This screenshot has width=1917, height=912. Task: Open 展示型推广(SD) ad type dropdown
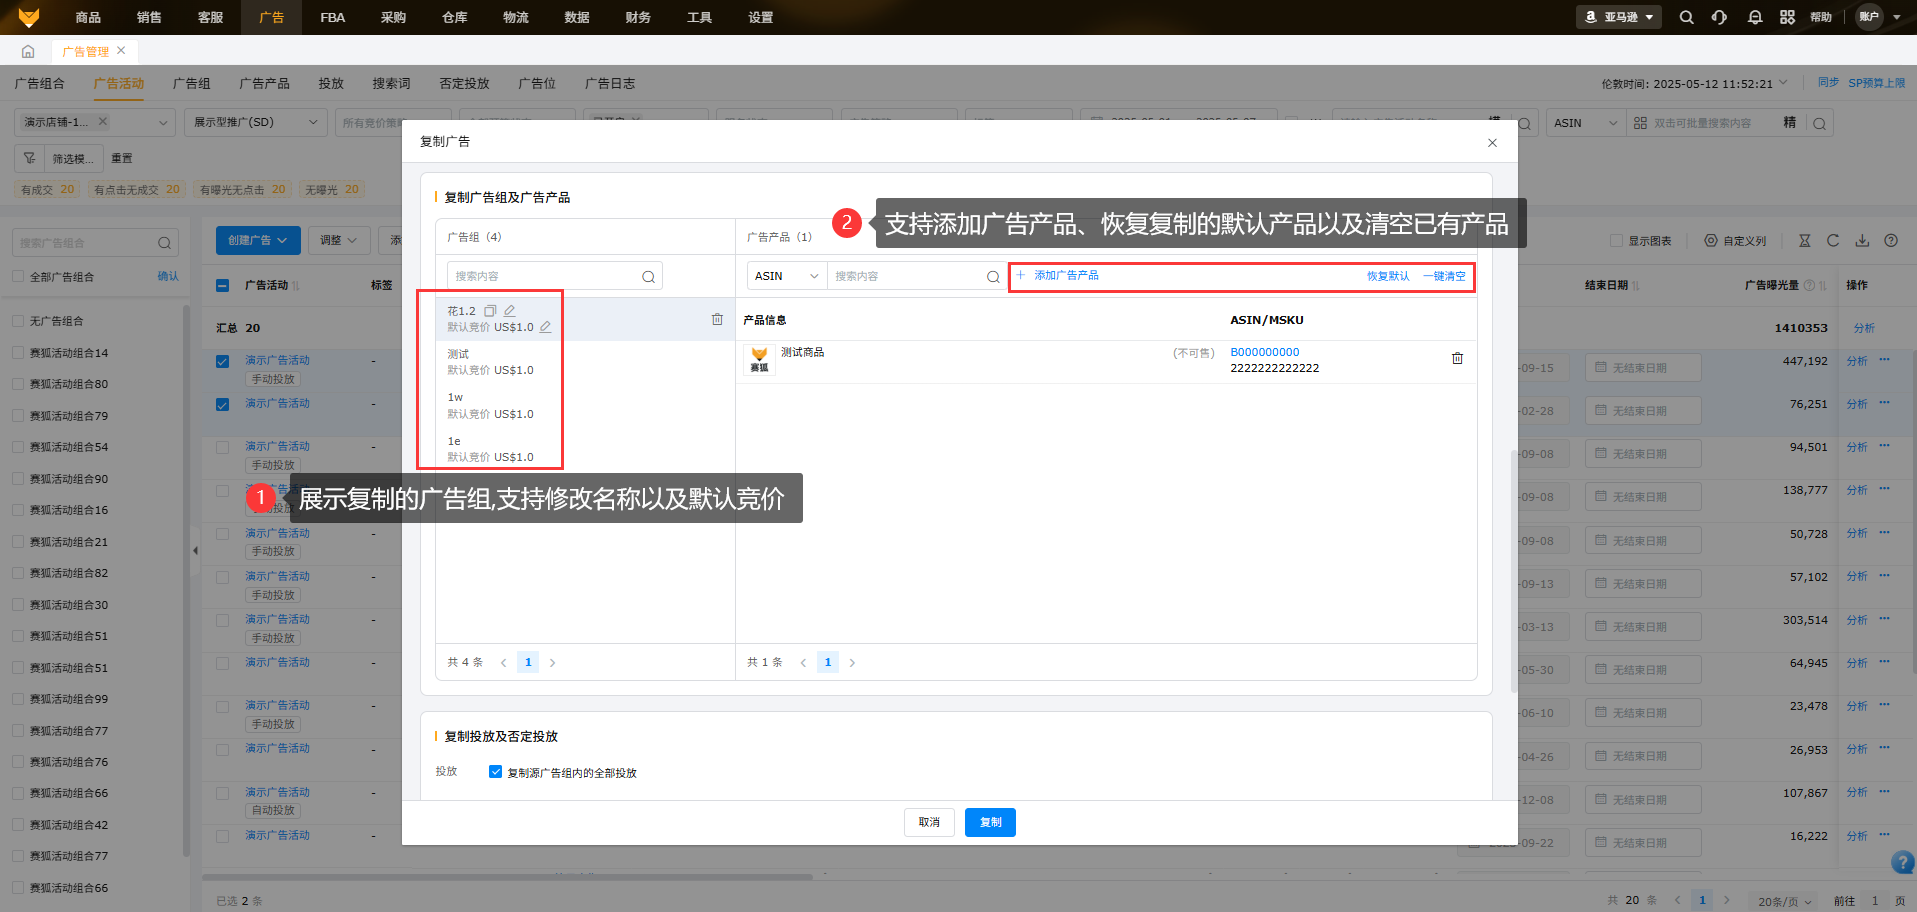tap(255, 122)
